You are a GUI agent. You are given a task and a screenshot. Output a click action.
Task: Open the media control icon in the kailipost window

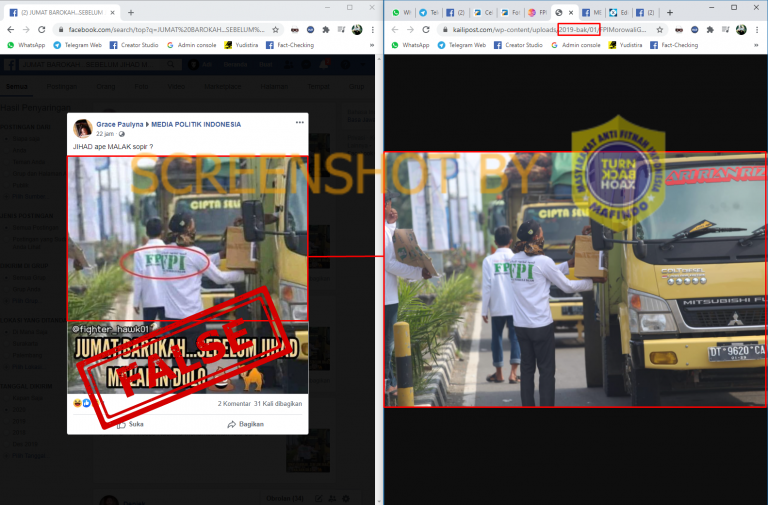pos(725,30)
